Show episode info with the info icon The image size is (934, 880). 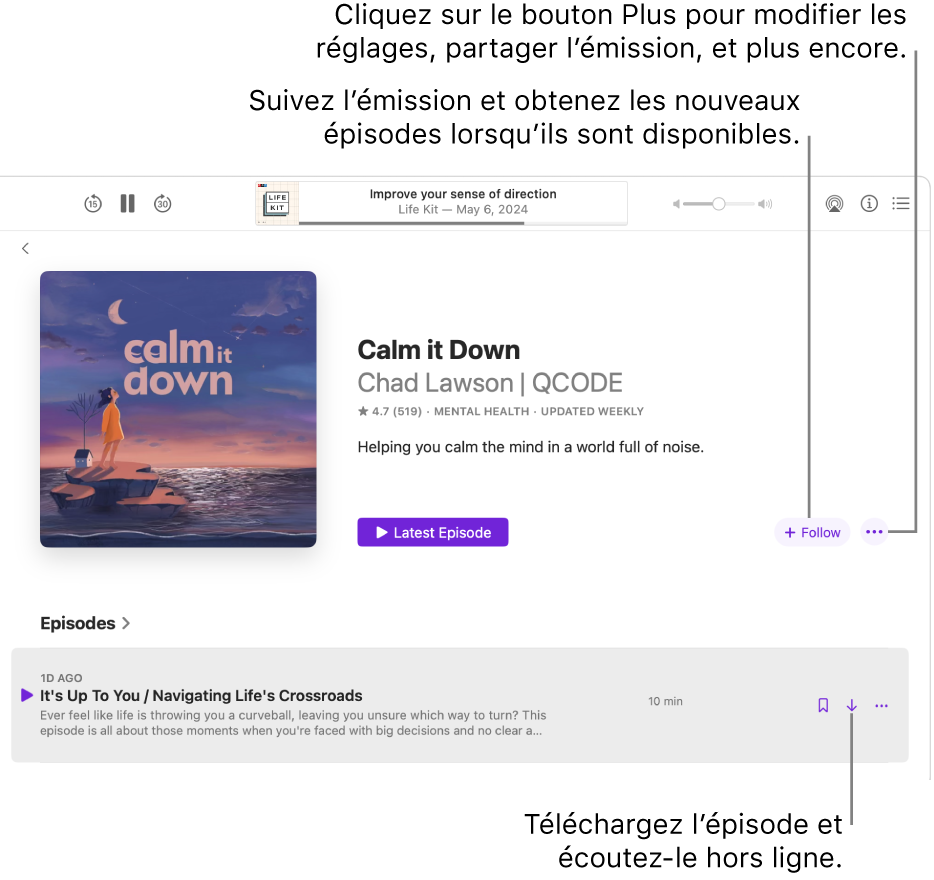tap(869, 204)
